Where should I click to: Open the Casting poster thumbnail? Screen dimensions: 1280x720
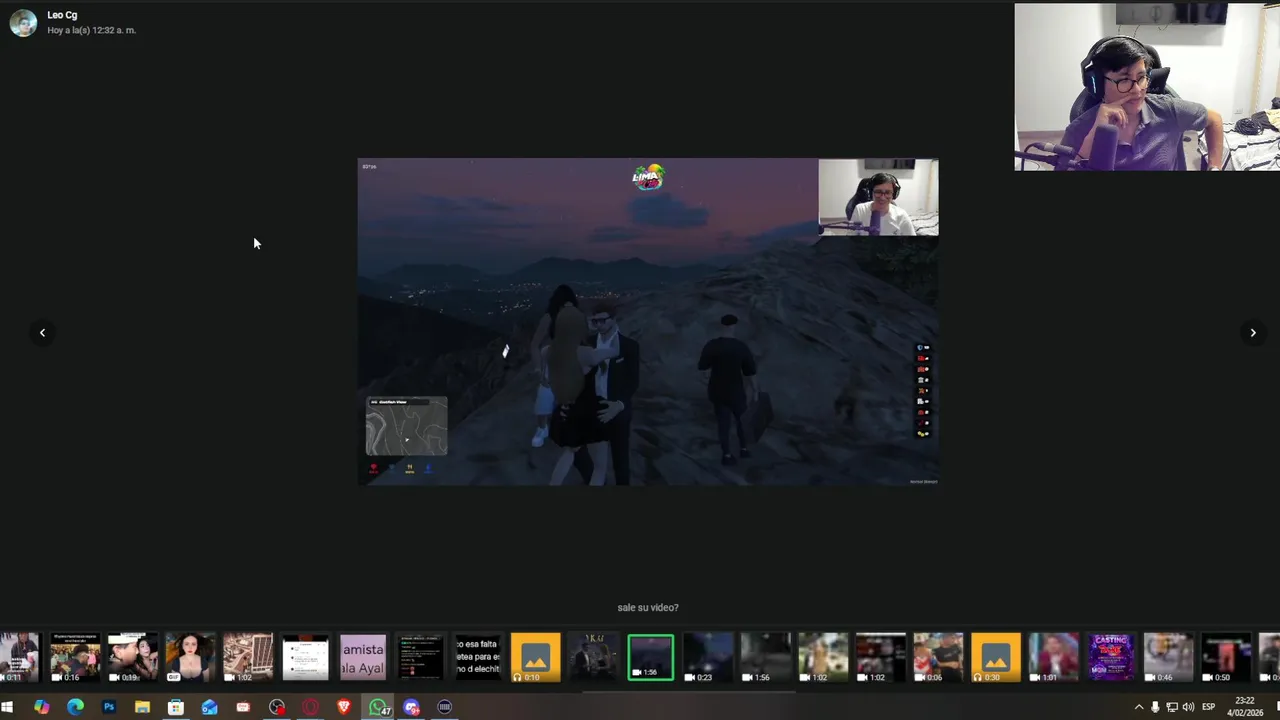[1110, 657]
